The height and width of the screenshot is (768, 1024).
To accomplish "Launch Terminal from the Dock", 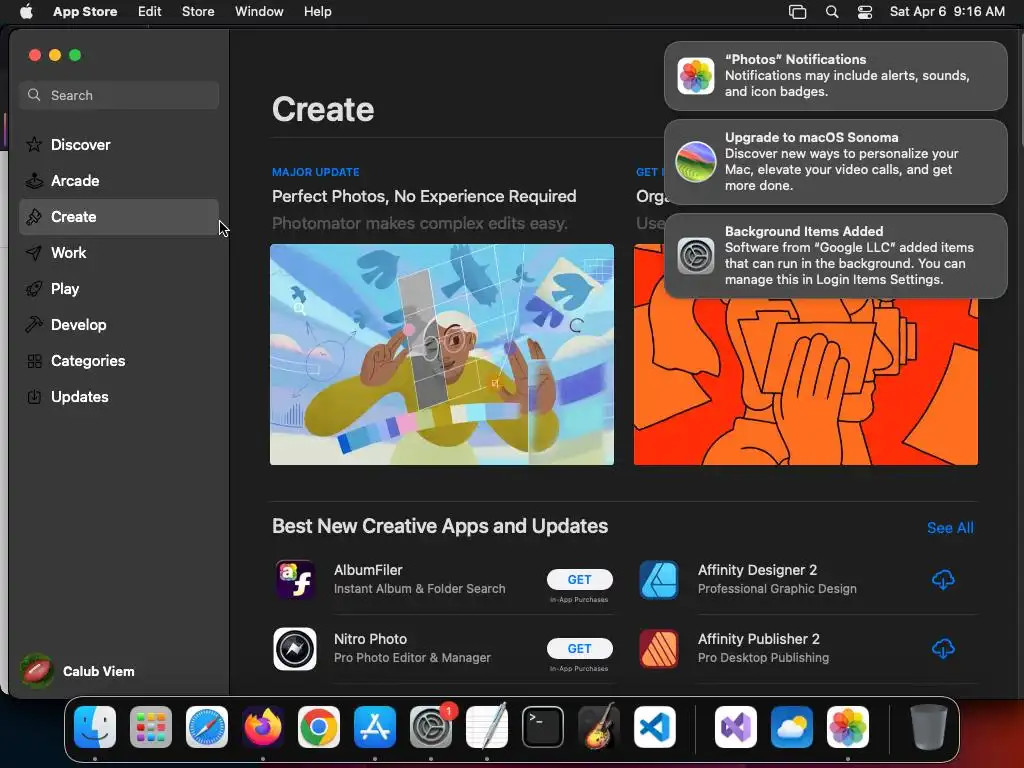I will pyautogui.click(x=543, y=727).
